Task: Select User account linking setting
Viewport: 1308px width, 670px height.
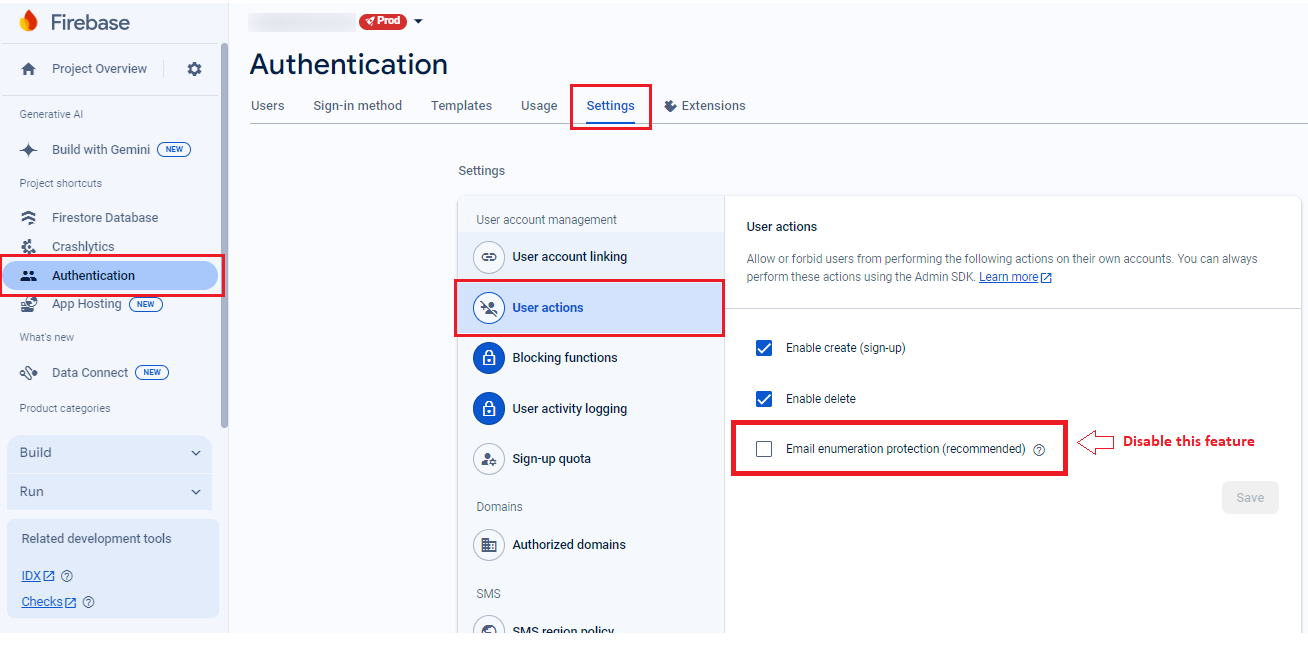Action: [x=591, y=257]
